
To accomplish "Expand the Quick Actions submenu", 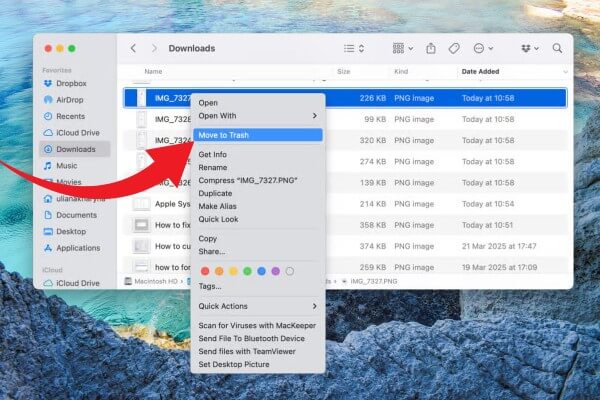I will pyautogui.click(x=258, y=306).
